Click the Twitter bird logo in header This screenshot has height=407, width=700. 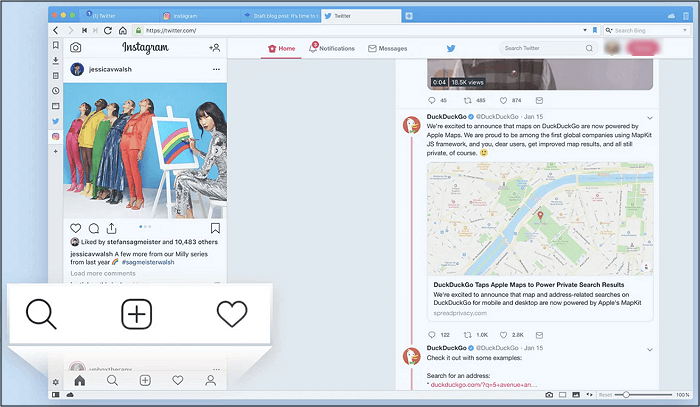(x=451, y=48)
